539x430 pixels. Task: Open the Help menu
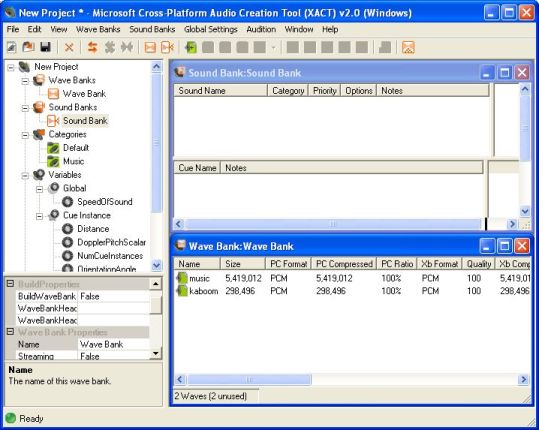[330, 29]
